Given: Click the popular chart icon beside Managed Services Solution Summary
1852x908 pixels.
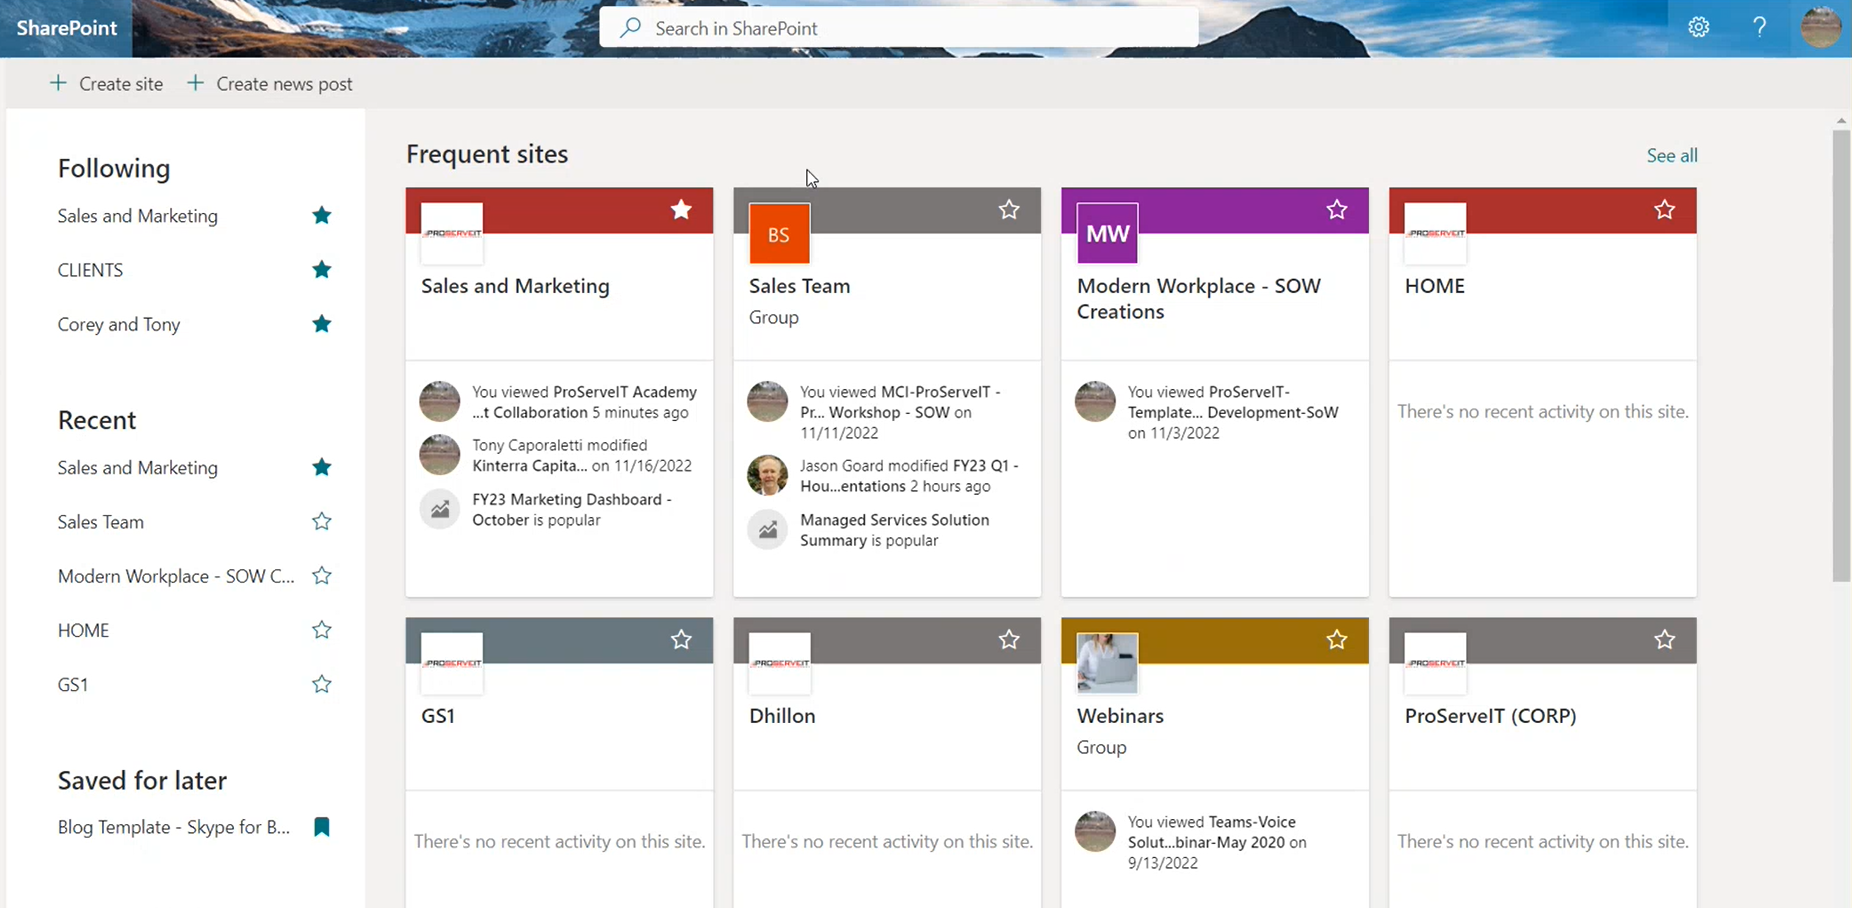Looking at the screenshot, I should click(x=767, y=530).
